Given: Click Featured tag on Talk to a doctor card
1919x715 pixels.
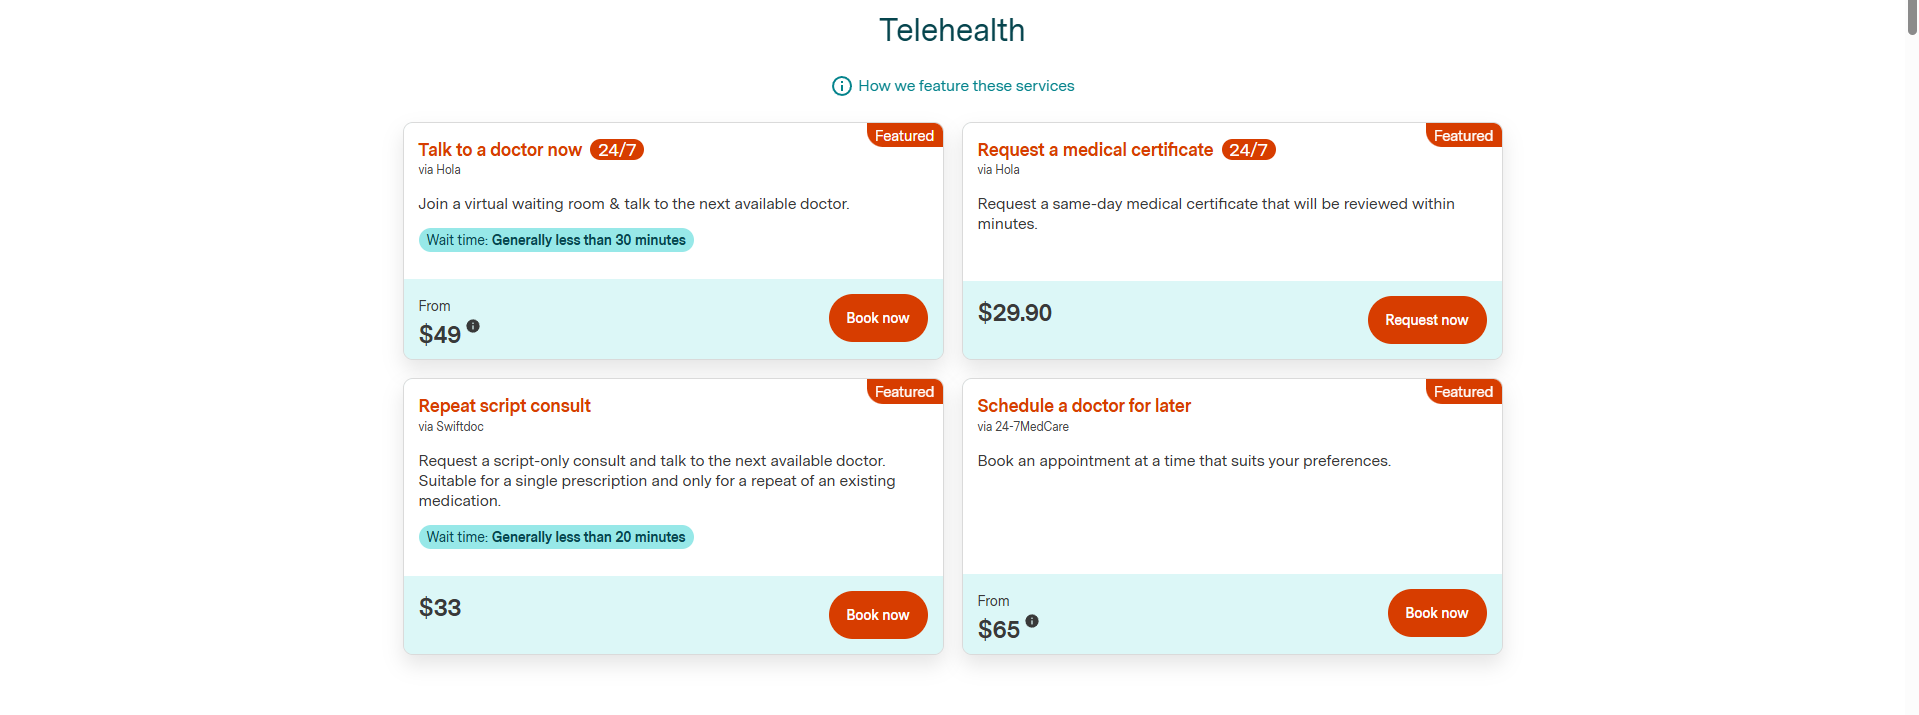Looking at the screenshot, I should (x=904, y=136).
